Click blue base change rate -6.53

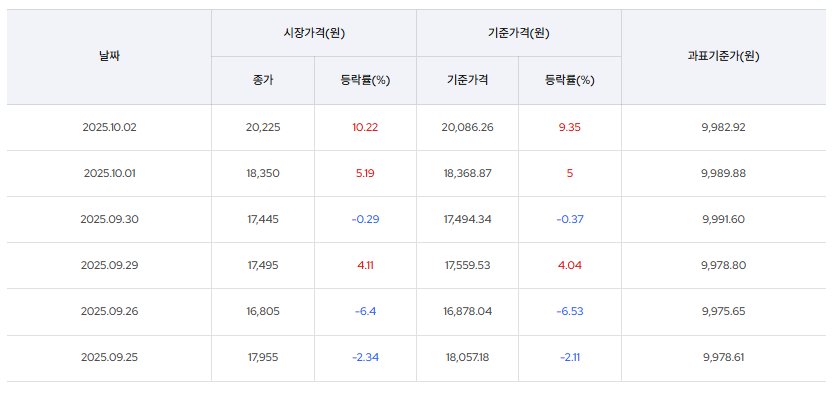pos(570,311)
